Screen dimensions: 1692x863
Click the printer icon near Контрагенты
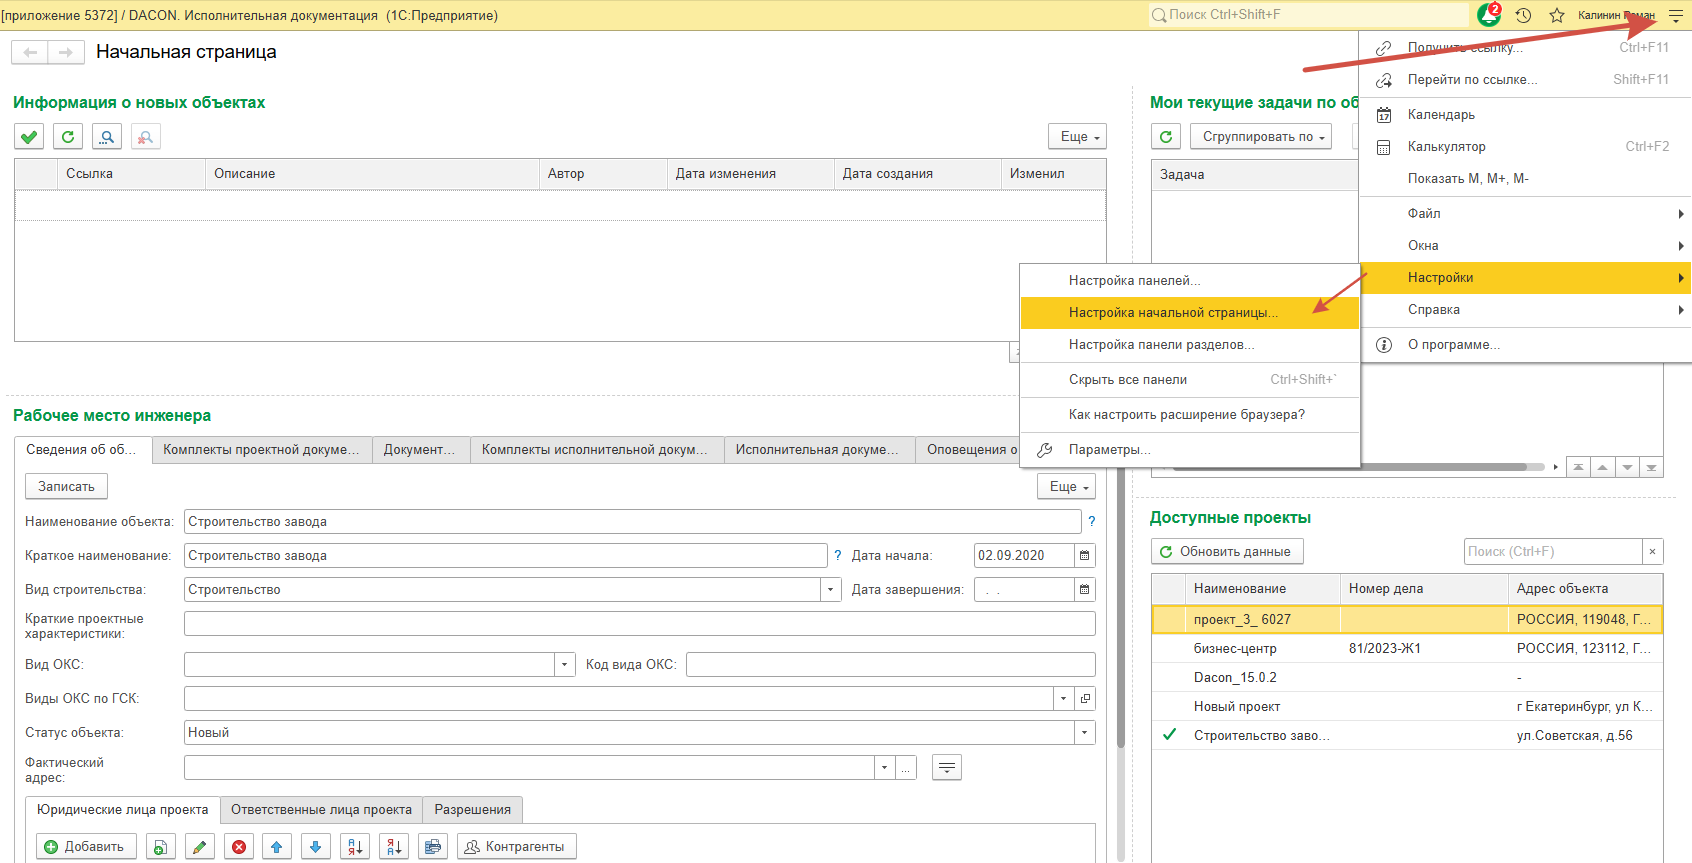point(432,847)
